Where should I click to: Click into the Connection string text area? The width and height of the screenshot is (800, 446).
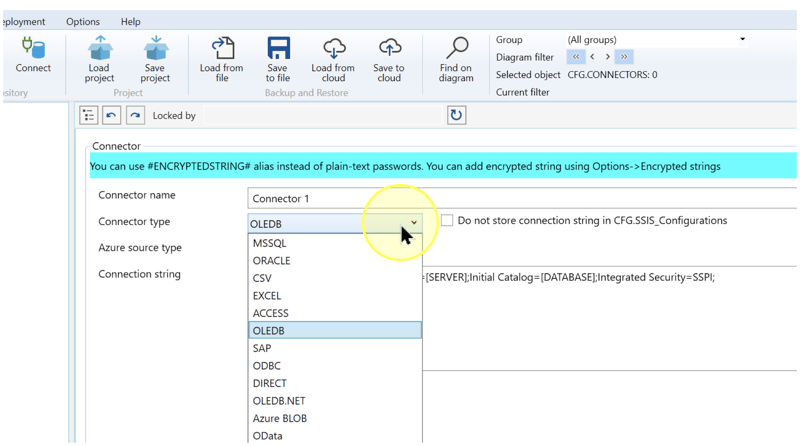coord(610,318)
